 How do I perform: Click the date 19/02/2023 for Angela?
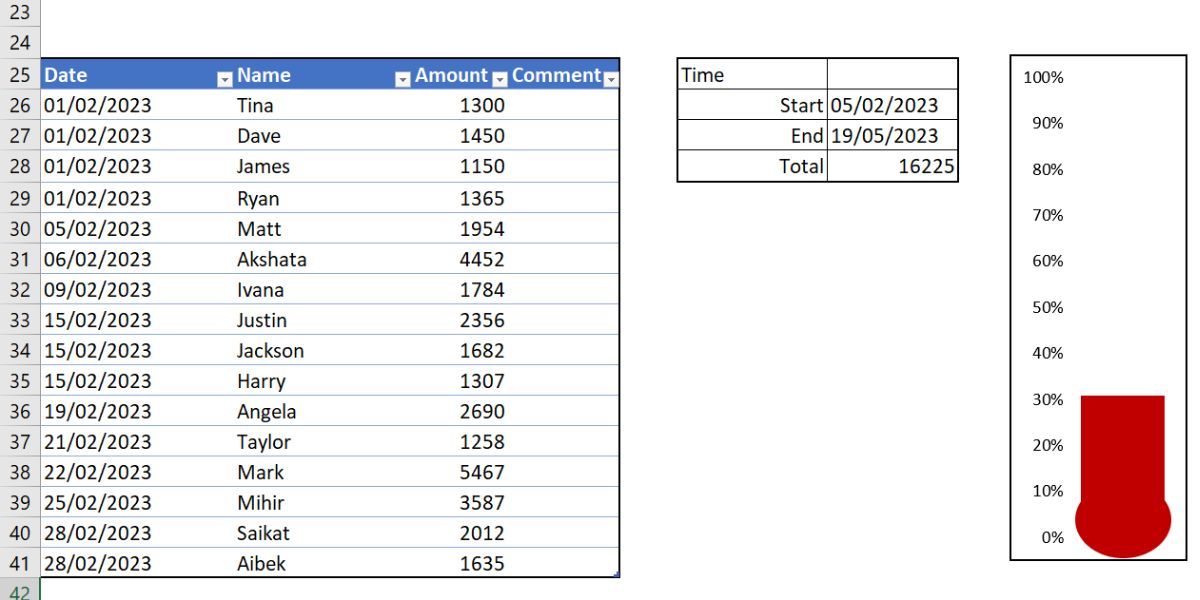pos(98,411)
